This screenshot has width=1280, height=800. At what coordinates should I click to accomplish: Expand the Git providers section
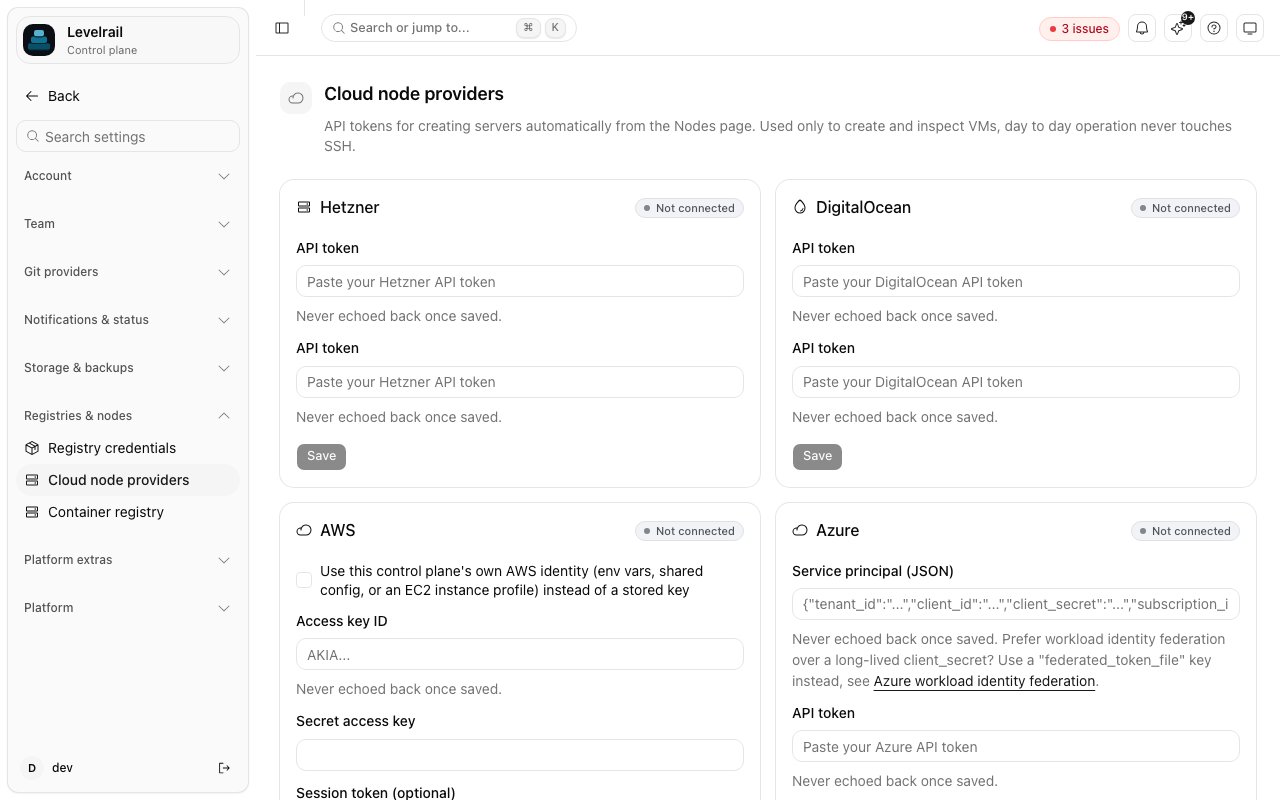[128, 272]
